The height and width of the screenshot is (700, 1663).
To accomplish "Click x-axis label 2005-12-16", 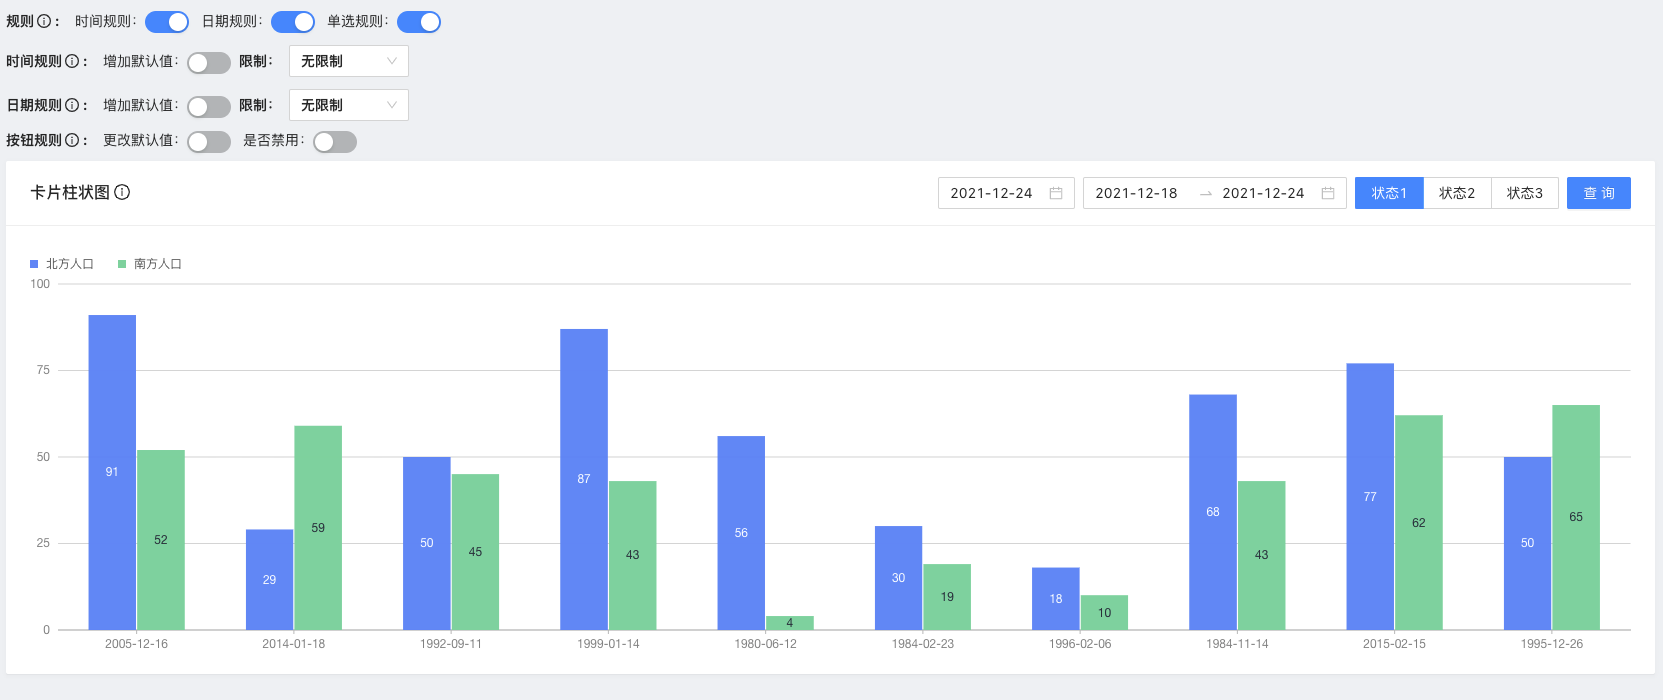I will 136,644.
